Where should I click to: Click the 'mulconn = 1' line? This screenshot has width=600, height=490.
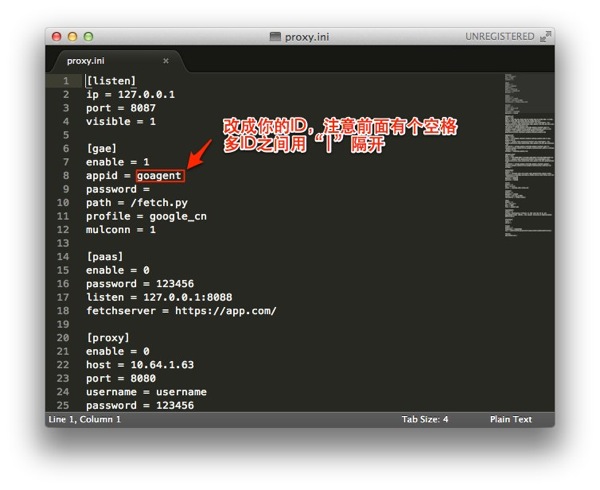tap(121, 230)
